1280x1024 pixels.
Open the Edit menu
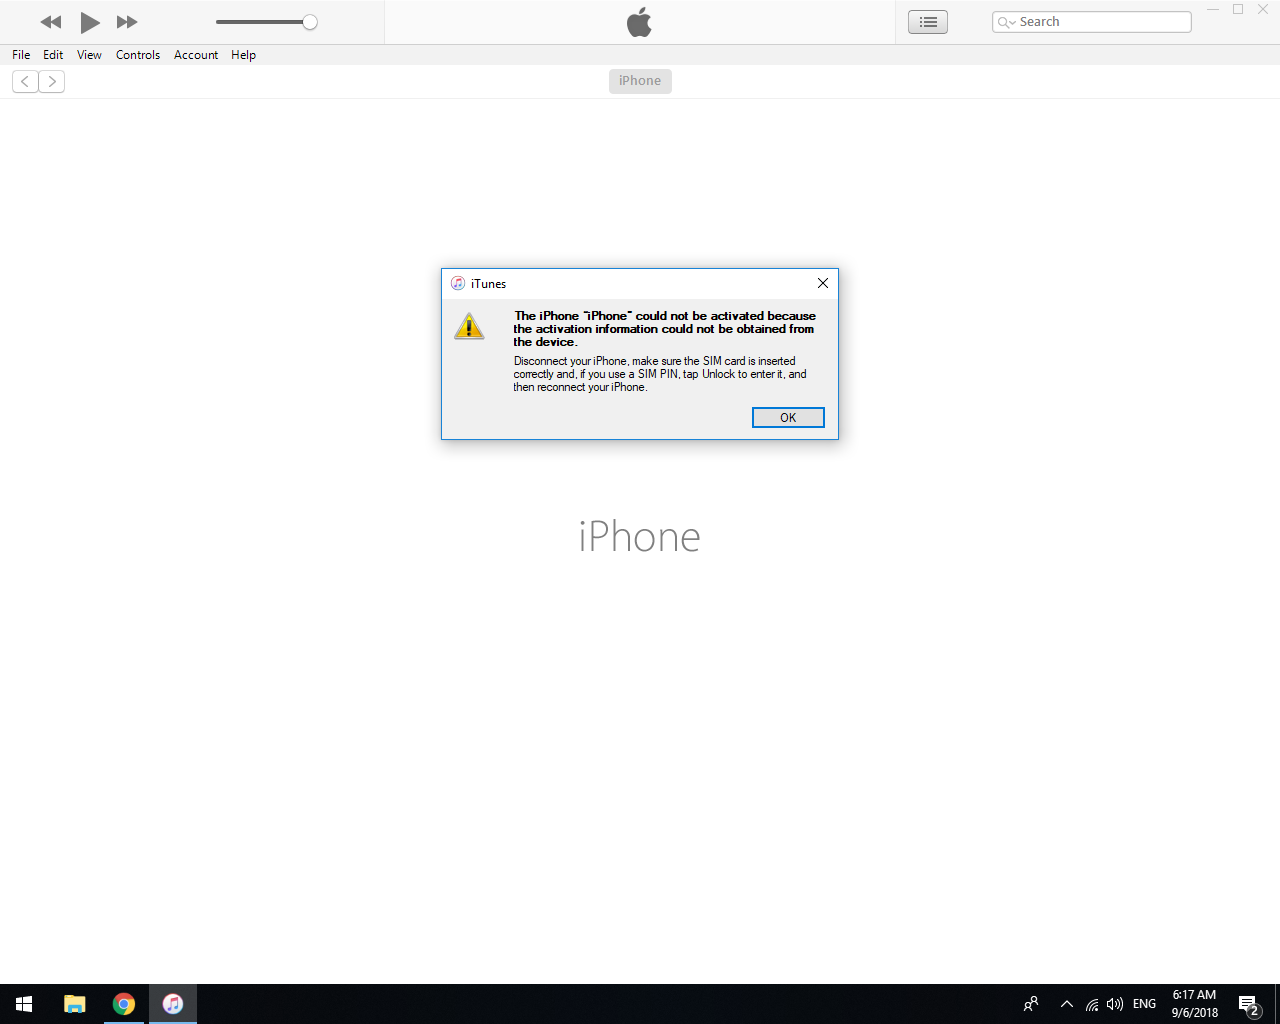click(53, 55)
